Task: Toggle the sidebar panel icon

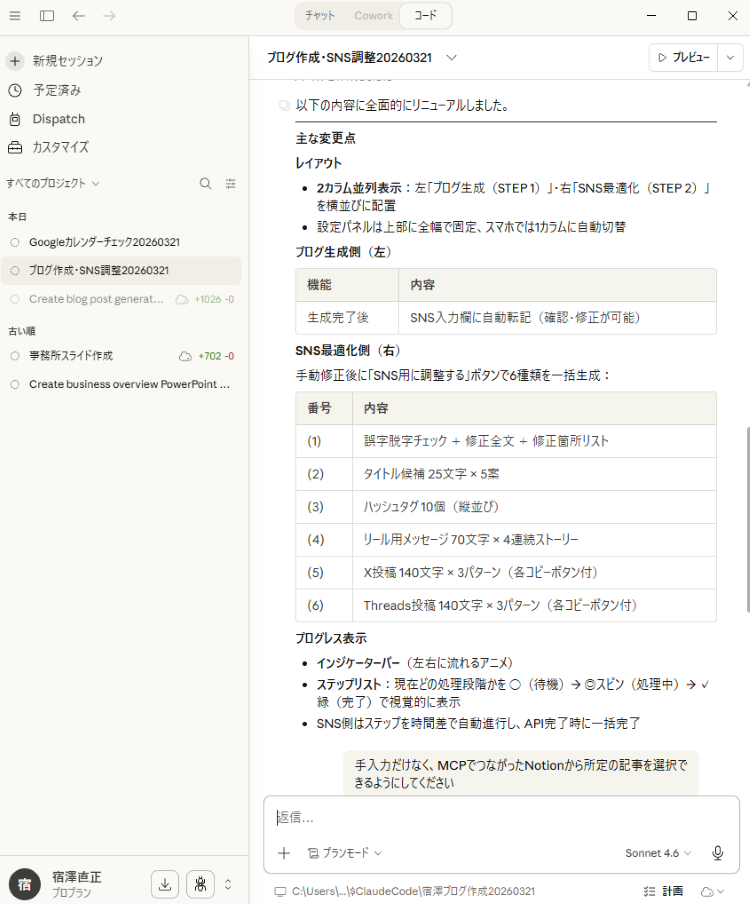Action: (x=47, y=16)
